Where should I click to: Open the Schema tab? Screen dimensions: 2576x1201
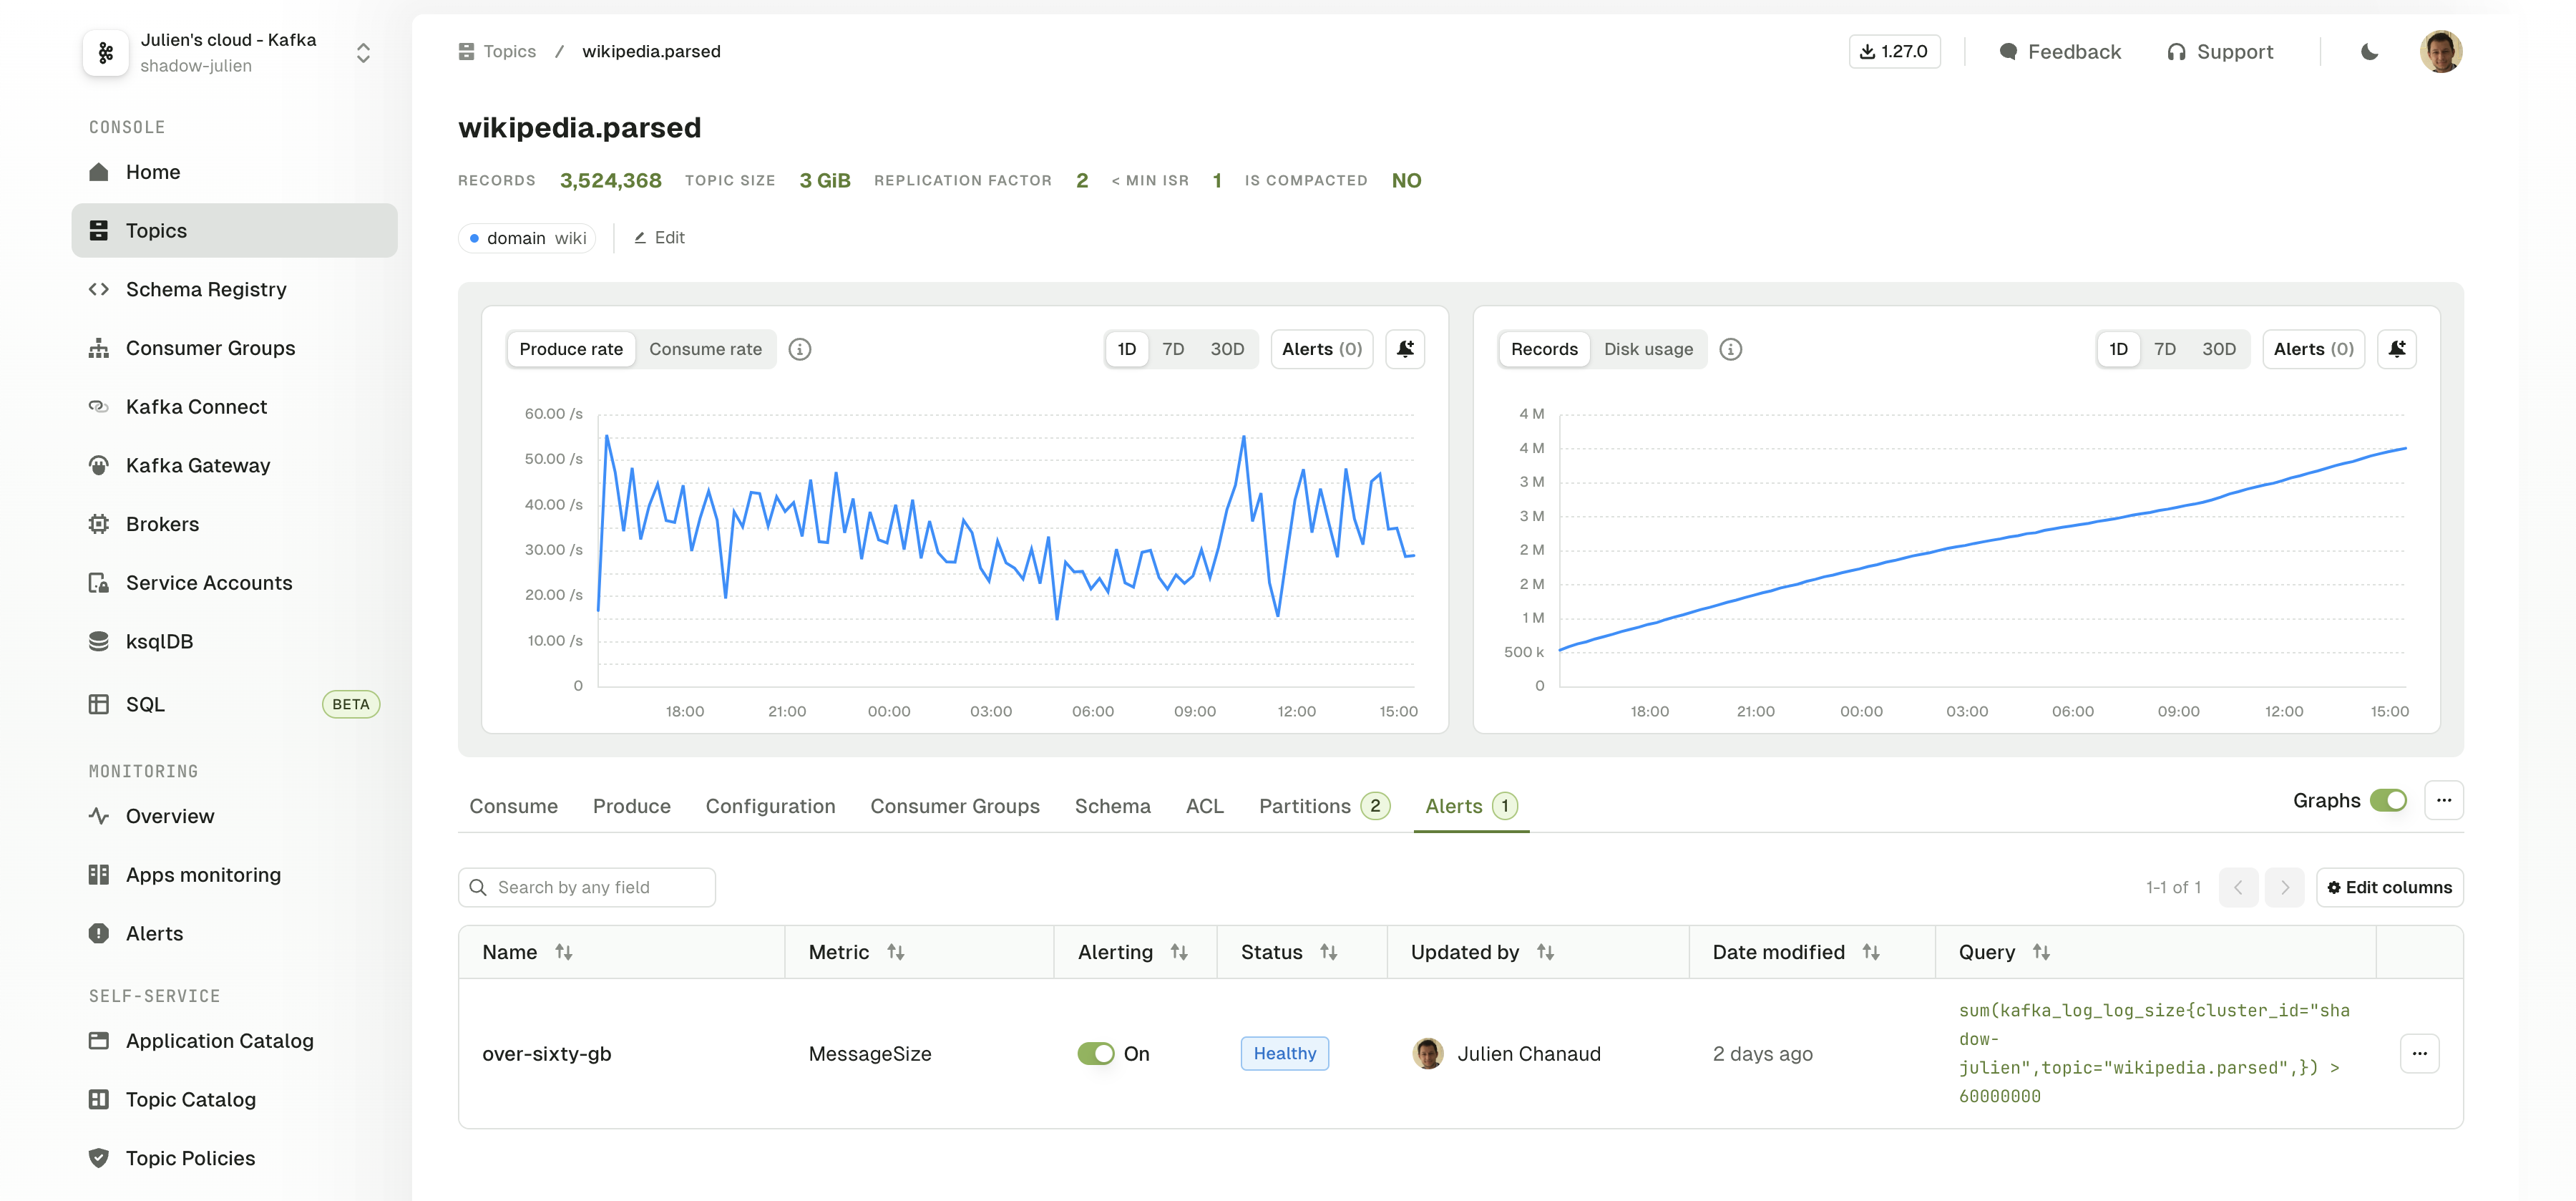1112,806
